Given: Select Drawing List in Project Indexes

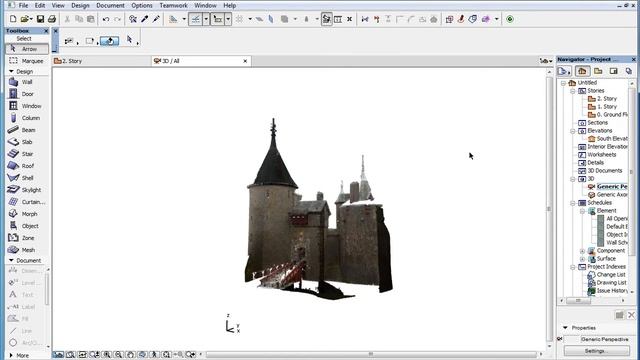Looking at the screenshot, I should click(x=611, y=282).
